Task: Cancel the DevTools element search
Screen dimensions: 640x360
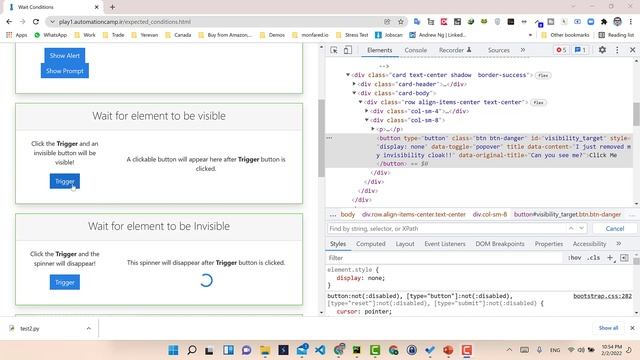Action: 615,229
